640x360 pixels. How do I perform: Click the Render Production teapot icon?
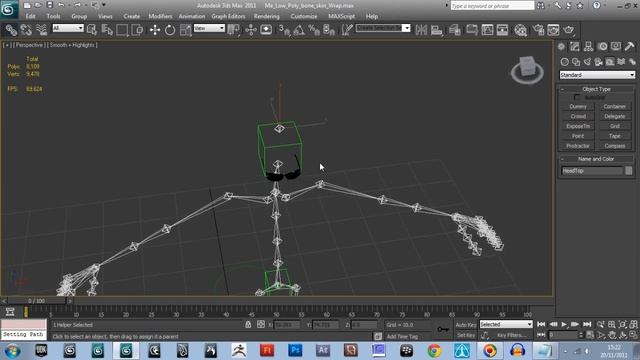click(569, 30)
